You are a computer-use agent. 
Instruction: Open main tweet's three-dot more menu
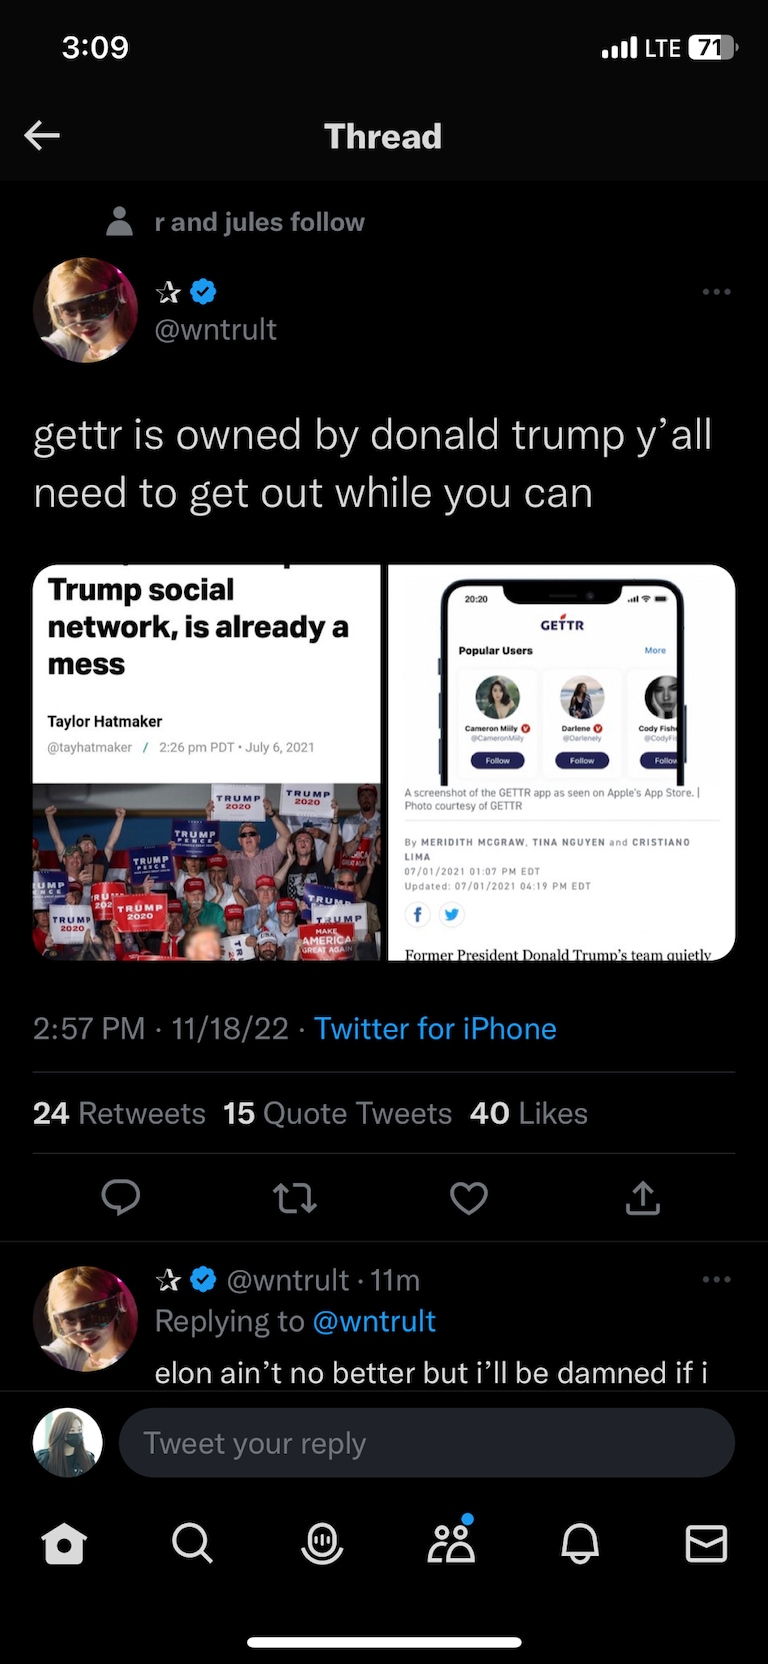click(x=716, y=292)
